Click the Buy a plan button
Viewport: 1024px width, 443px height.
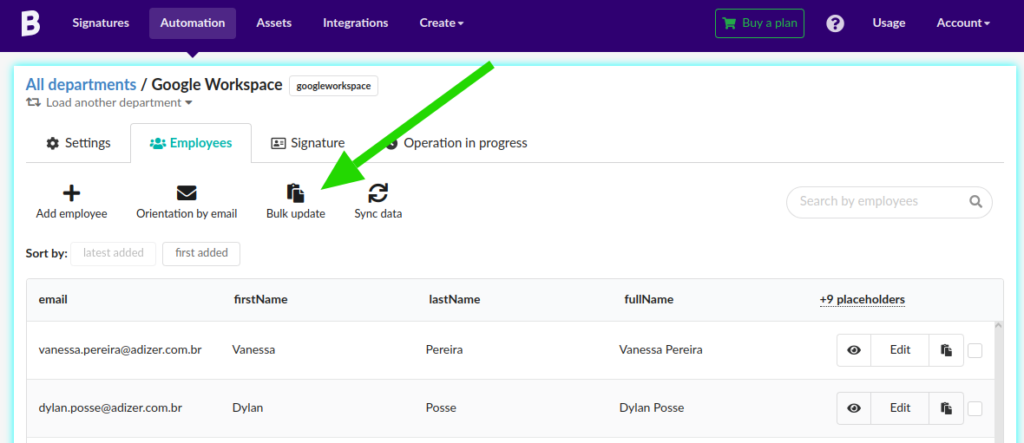(x=760, y=24)
